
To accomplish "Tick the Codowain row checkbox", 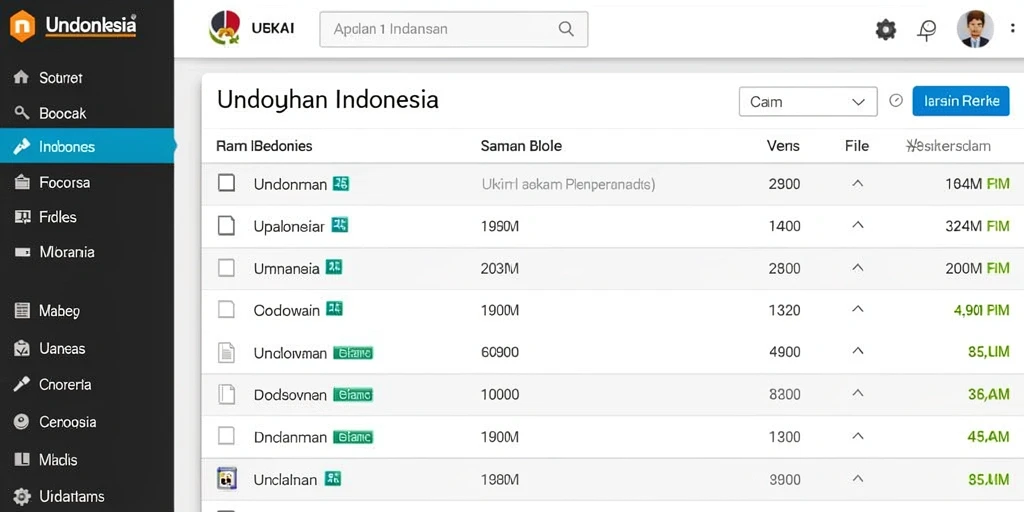I will point(226,309).
